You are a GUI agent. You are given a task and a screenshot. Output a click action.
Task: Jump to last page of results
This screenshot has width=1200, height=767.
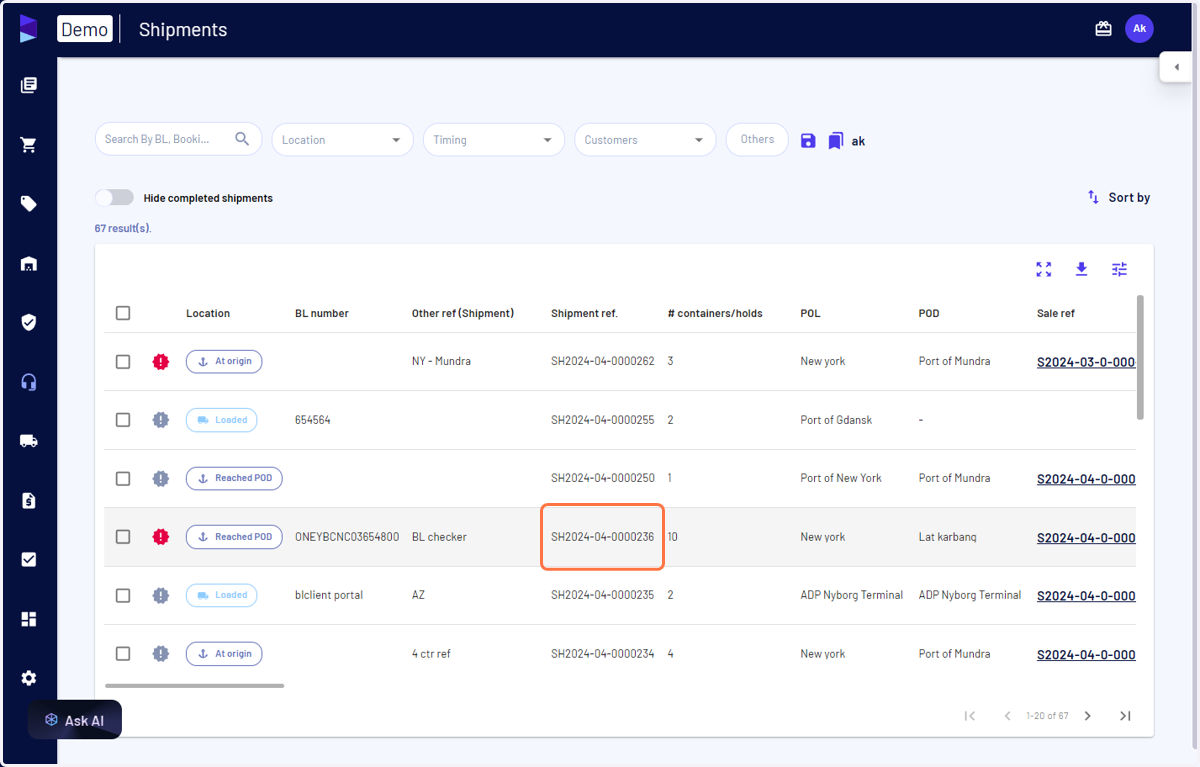(x=1125, y=715)
